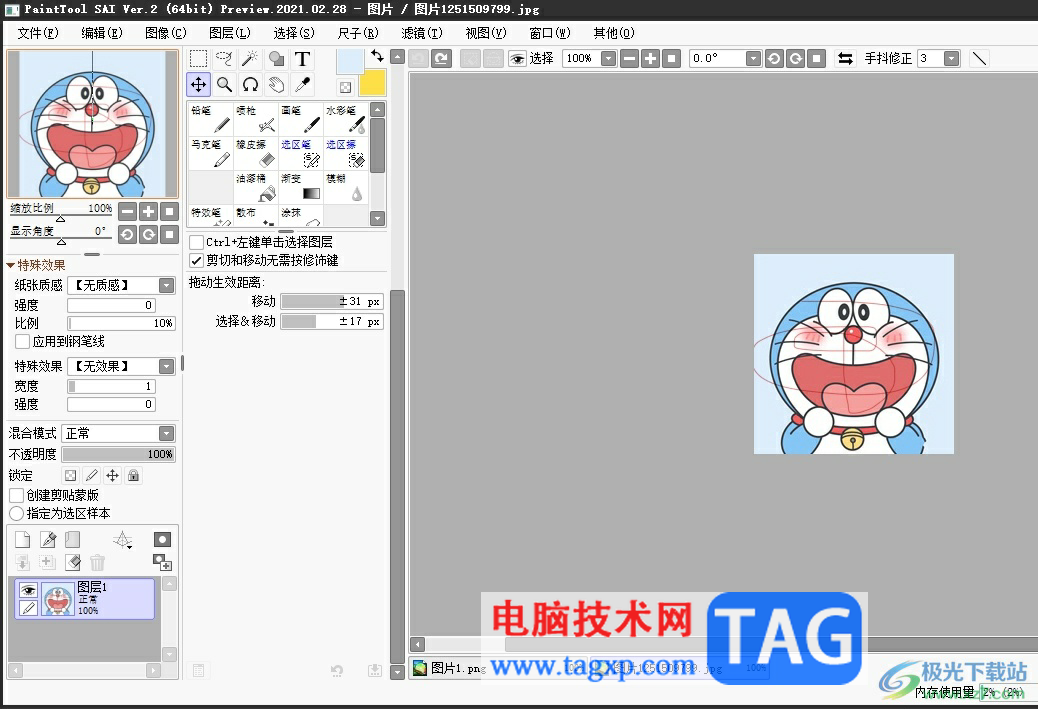Choose the 油漆桶 paint bucket tool
The height and width of the screenshot is (710, 1038).
256,187
